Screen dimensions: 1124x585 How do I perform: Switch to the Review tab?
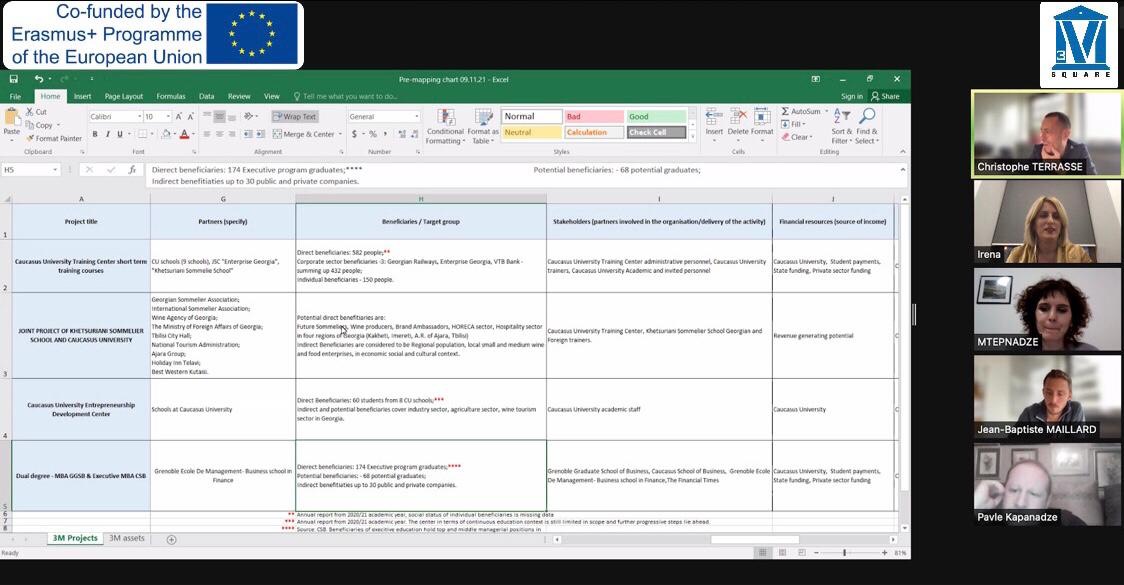tap(239, 96)
